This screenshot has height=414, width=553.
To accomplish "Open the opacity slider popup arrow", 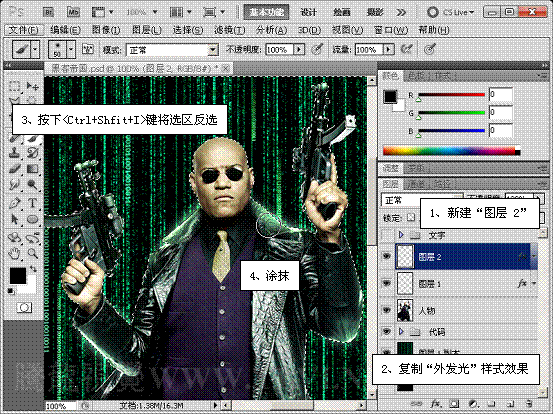I will (x=299, y=49).
